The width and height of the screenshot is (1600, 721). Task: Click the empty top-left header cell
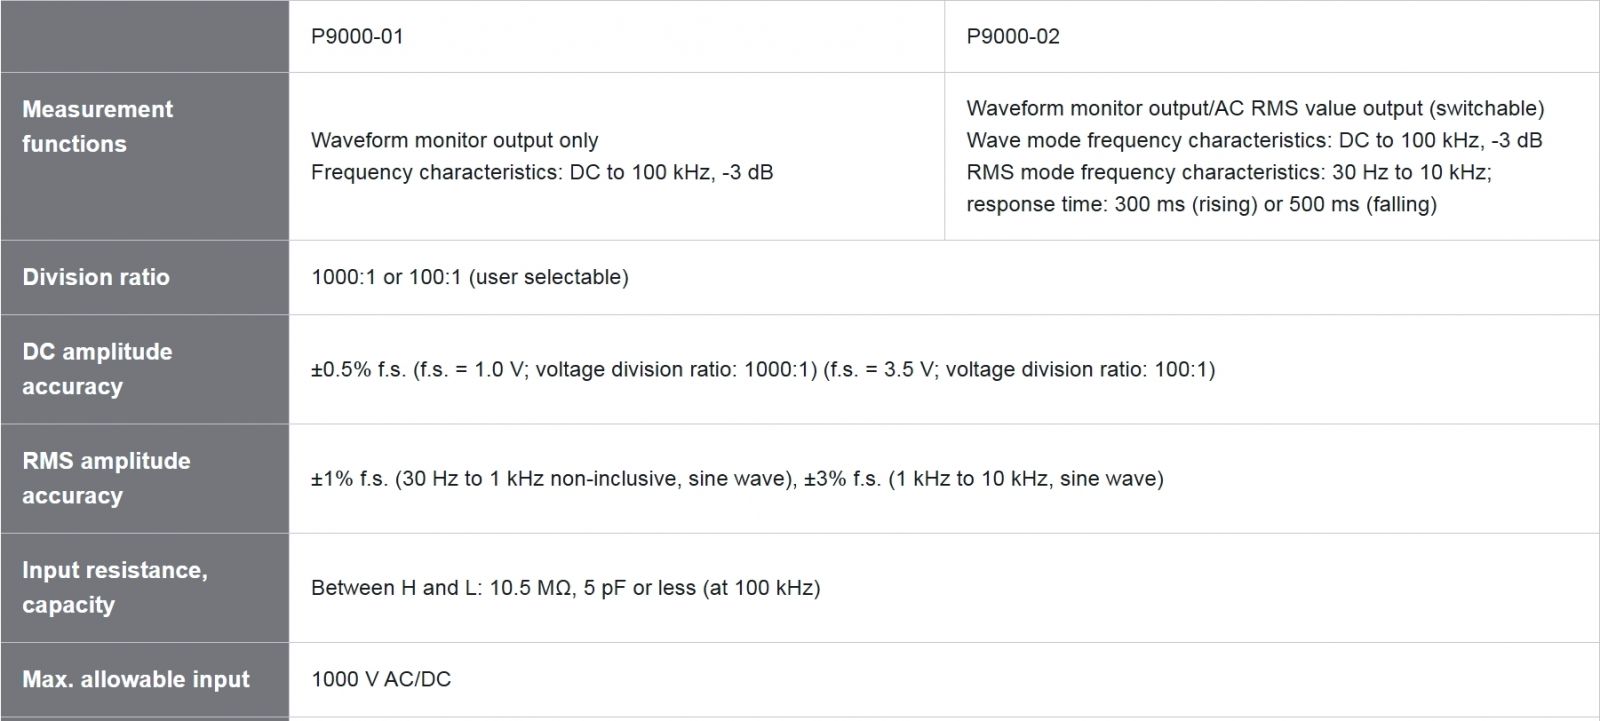coord(144,36)
